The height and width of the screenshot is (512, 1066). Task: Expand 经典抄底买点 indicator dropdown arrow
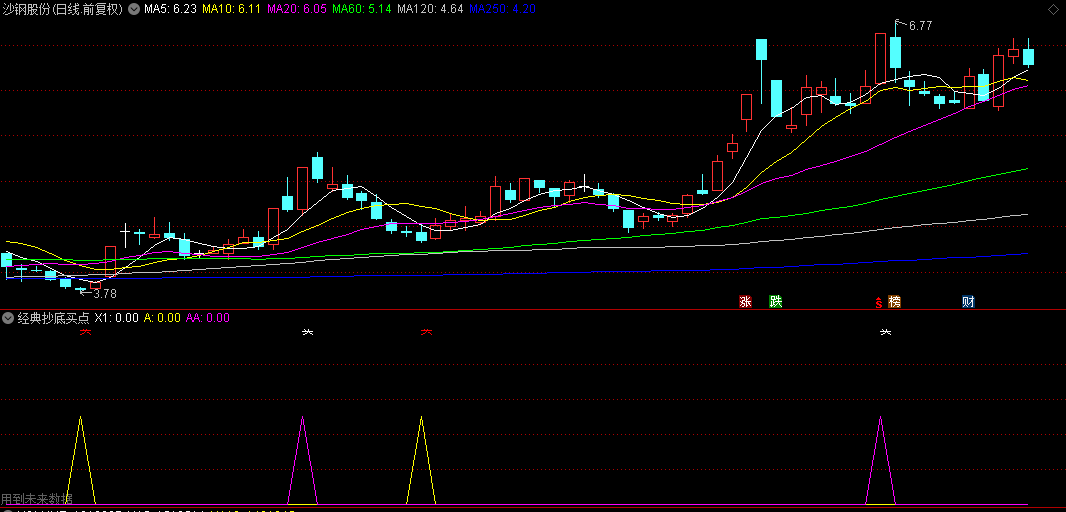[x=8, y=318]
